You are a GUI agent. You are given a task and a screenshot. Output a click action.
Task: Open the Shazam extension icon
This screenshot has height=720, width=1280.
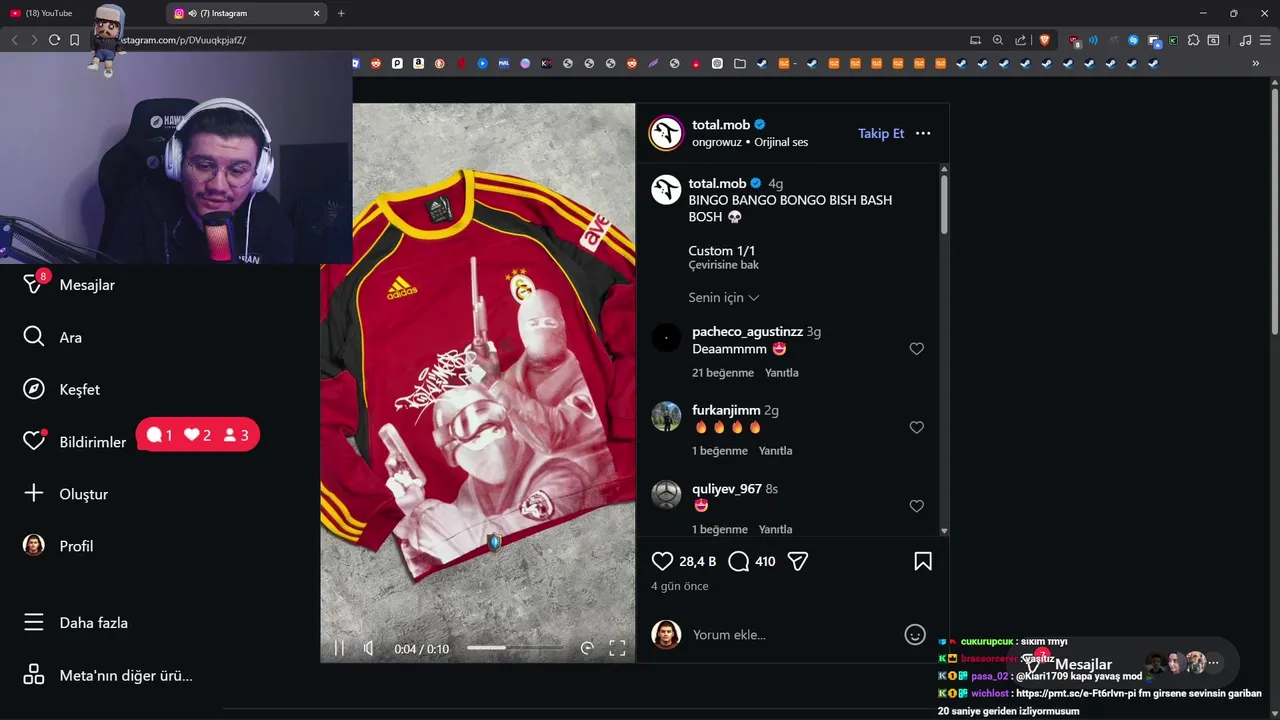coord(1133,40)
